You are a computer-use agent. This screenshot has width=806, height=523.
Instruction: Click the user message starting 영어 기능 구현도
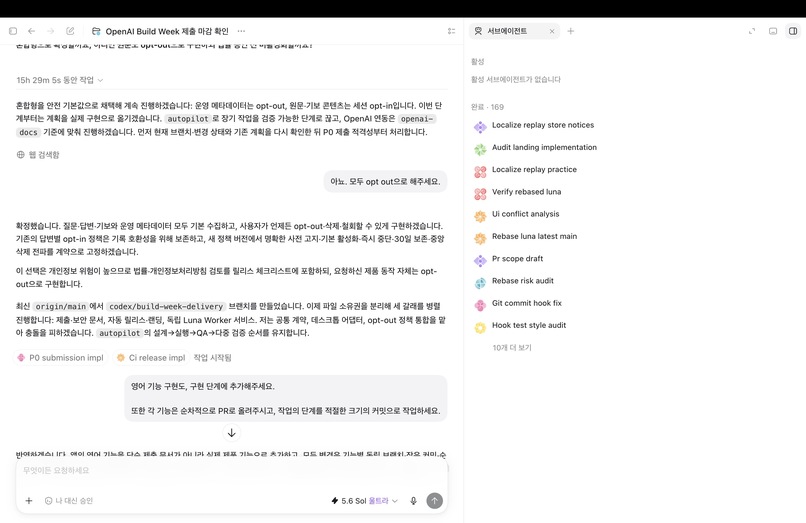(x=285, y=399)
